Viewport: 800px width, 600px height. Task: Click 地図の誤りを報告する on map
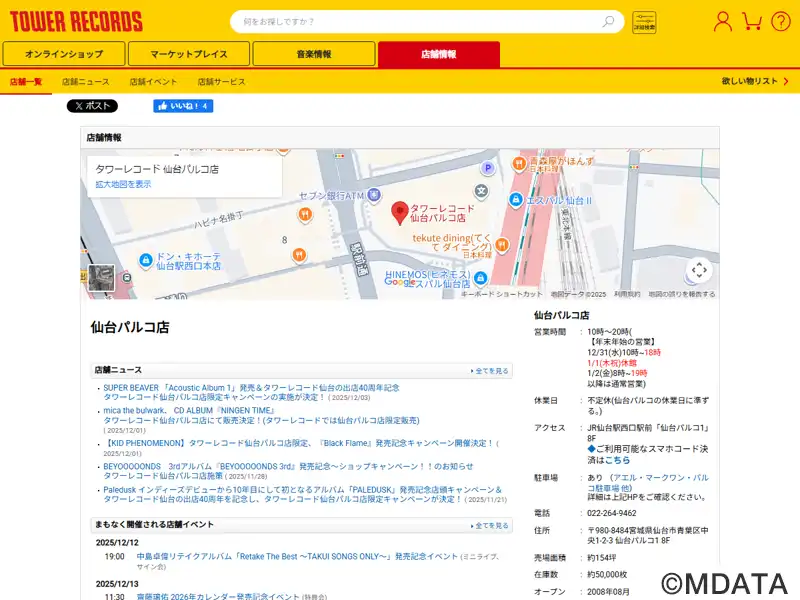pos(682,294)
